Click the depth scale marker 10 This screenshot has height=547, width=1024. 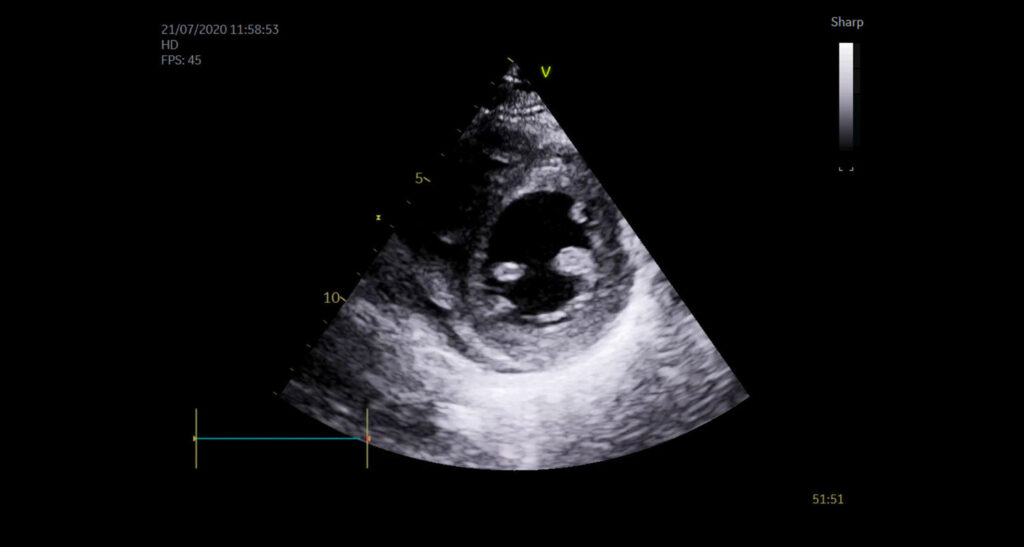coord(332,298)
